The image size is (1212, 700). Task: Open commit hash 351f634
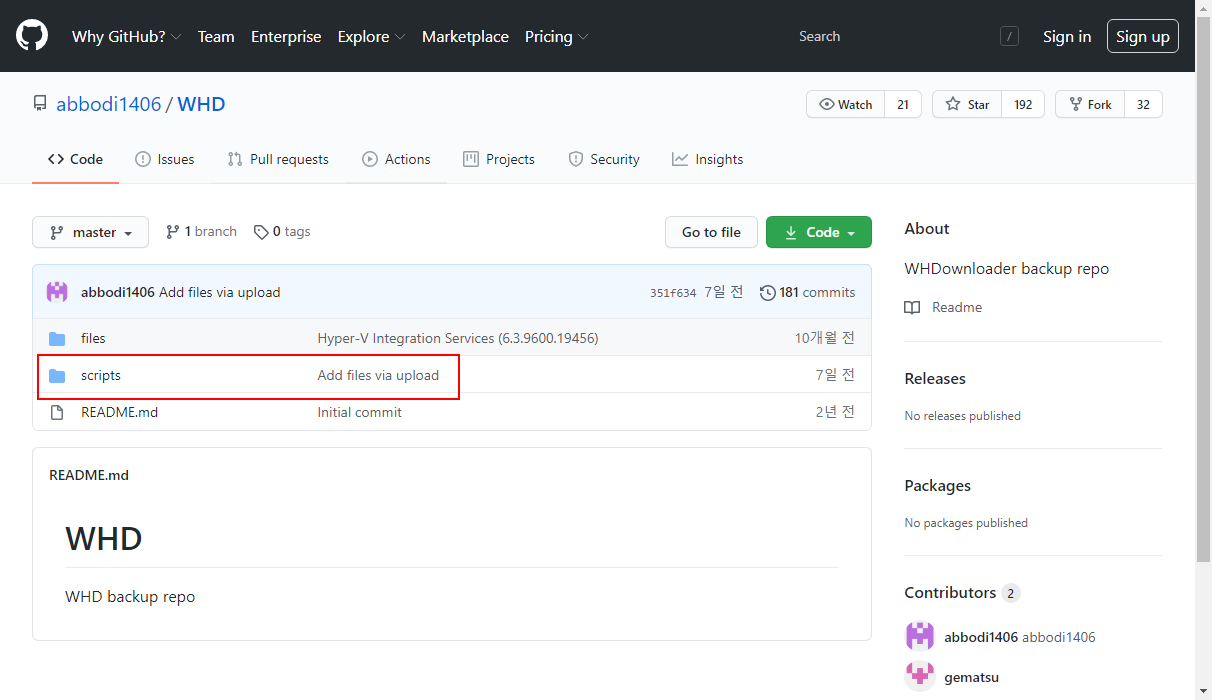673,293
